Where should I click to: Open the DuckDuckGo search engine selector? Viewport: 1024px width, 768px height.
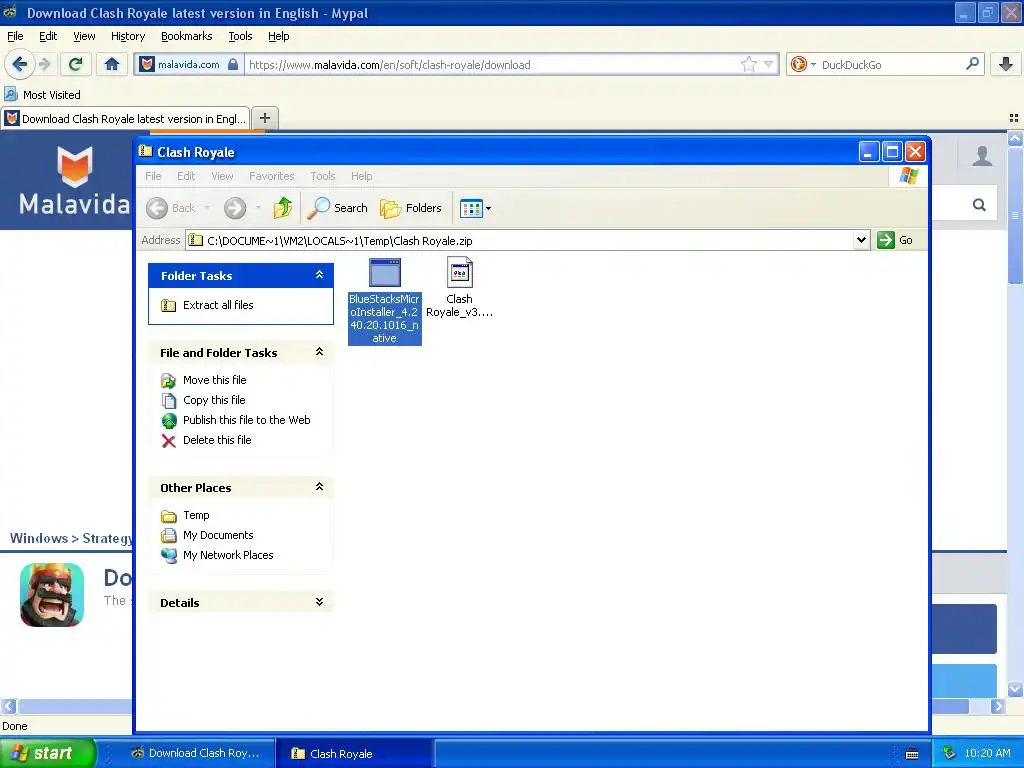(802, 65)
